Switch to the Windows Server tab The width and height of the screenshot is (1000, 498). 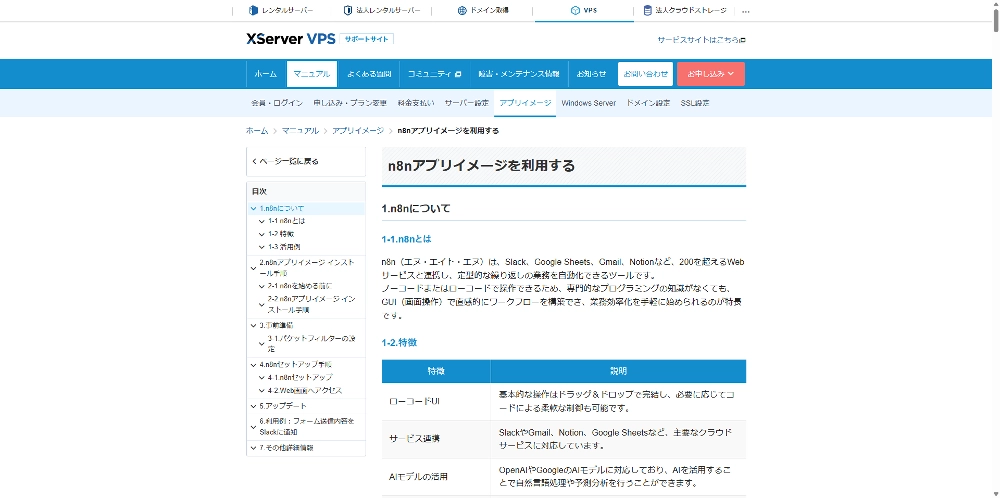[x=588, y=103]
